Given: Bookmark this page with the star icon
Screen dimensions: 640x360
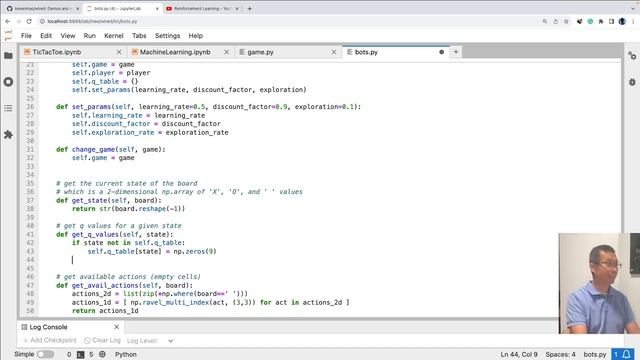Looking at the screenshot, I should tap(566, 21).
